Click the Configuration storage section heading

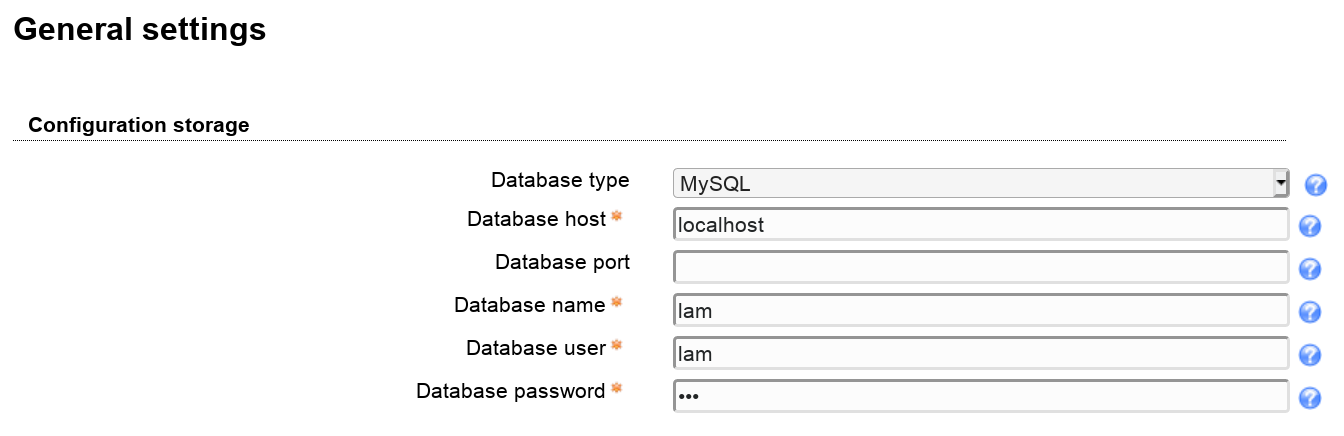[139, 125]
